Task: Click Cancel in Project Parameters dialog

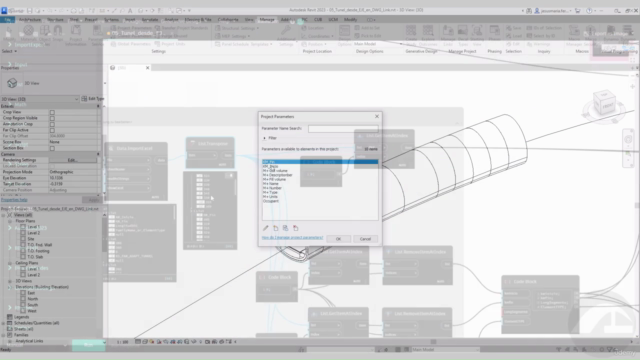Action: coord(365,239)
